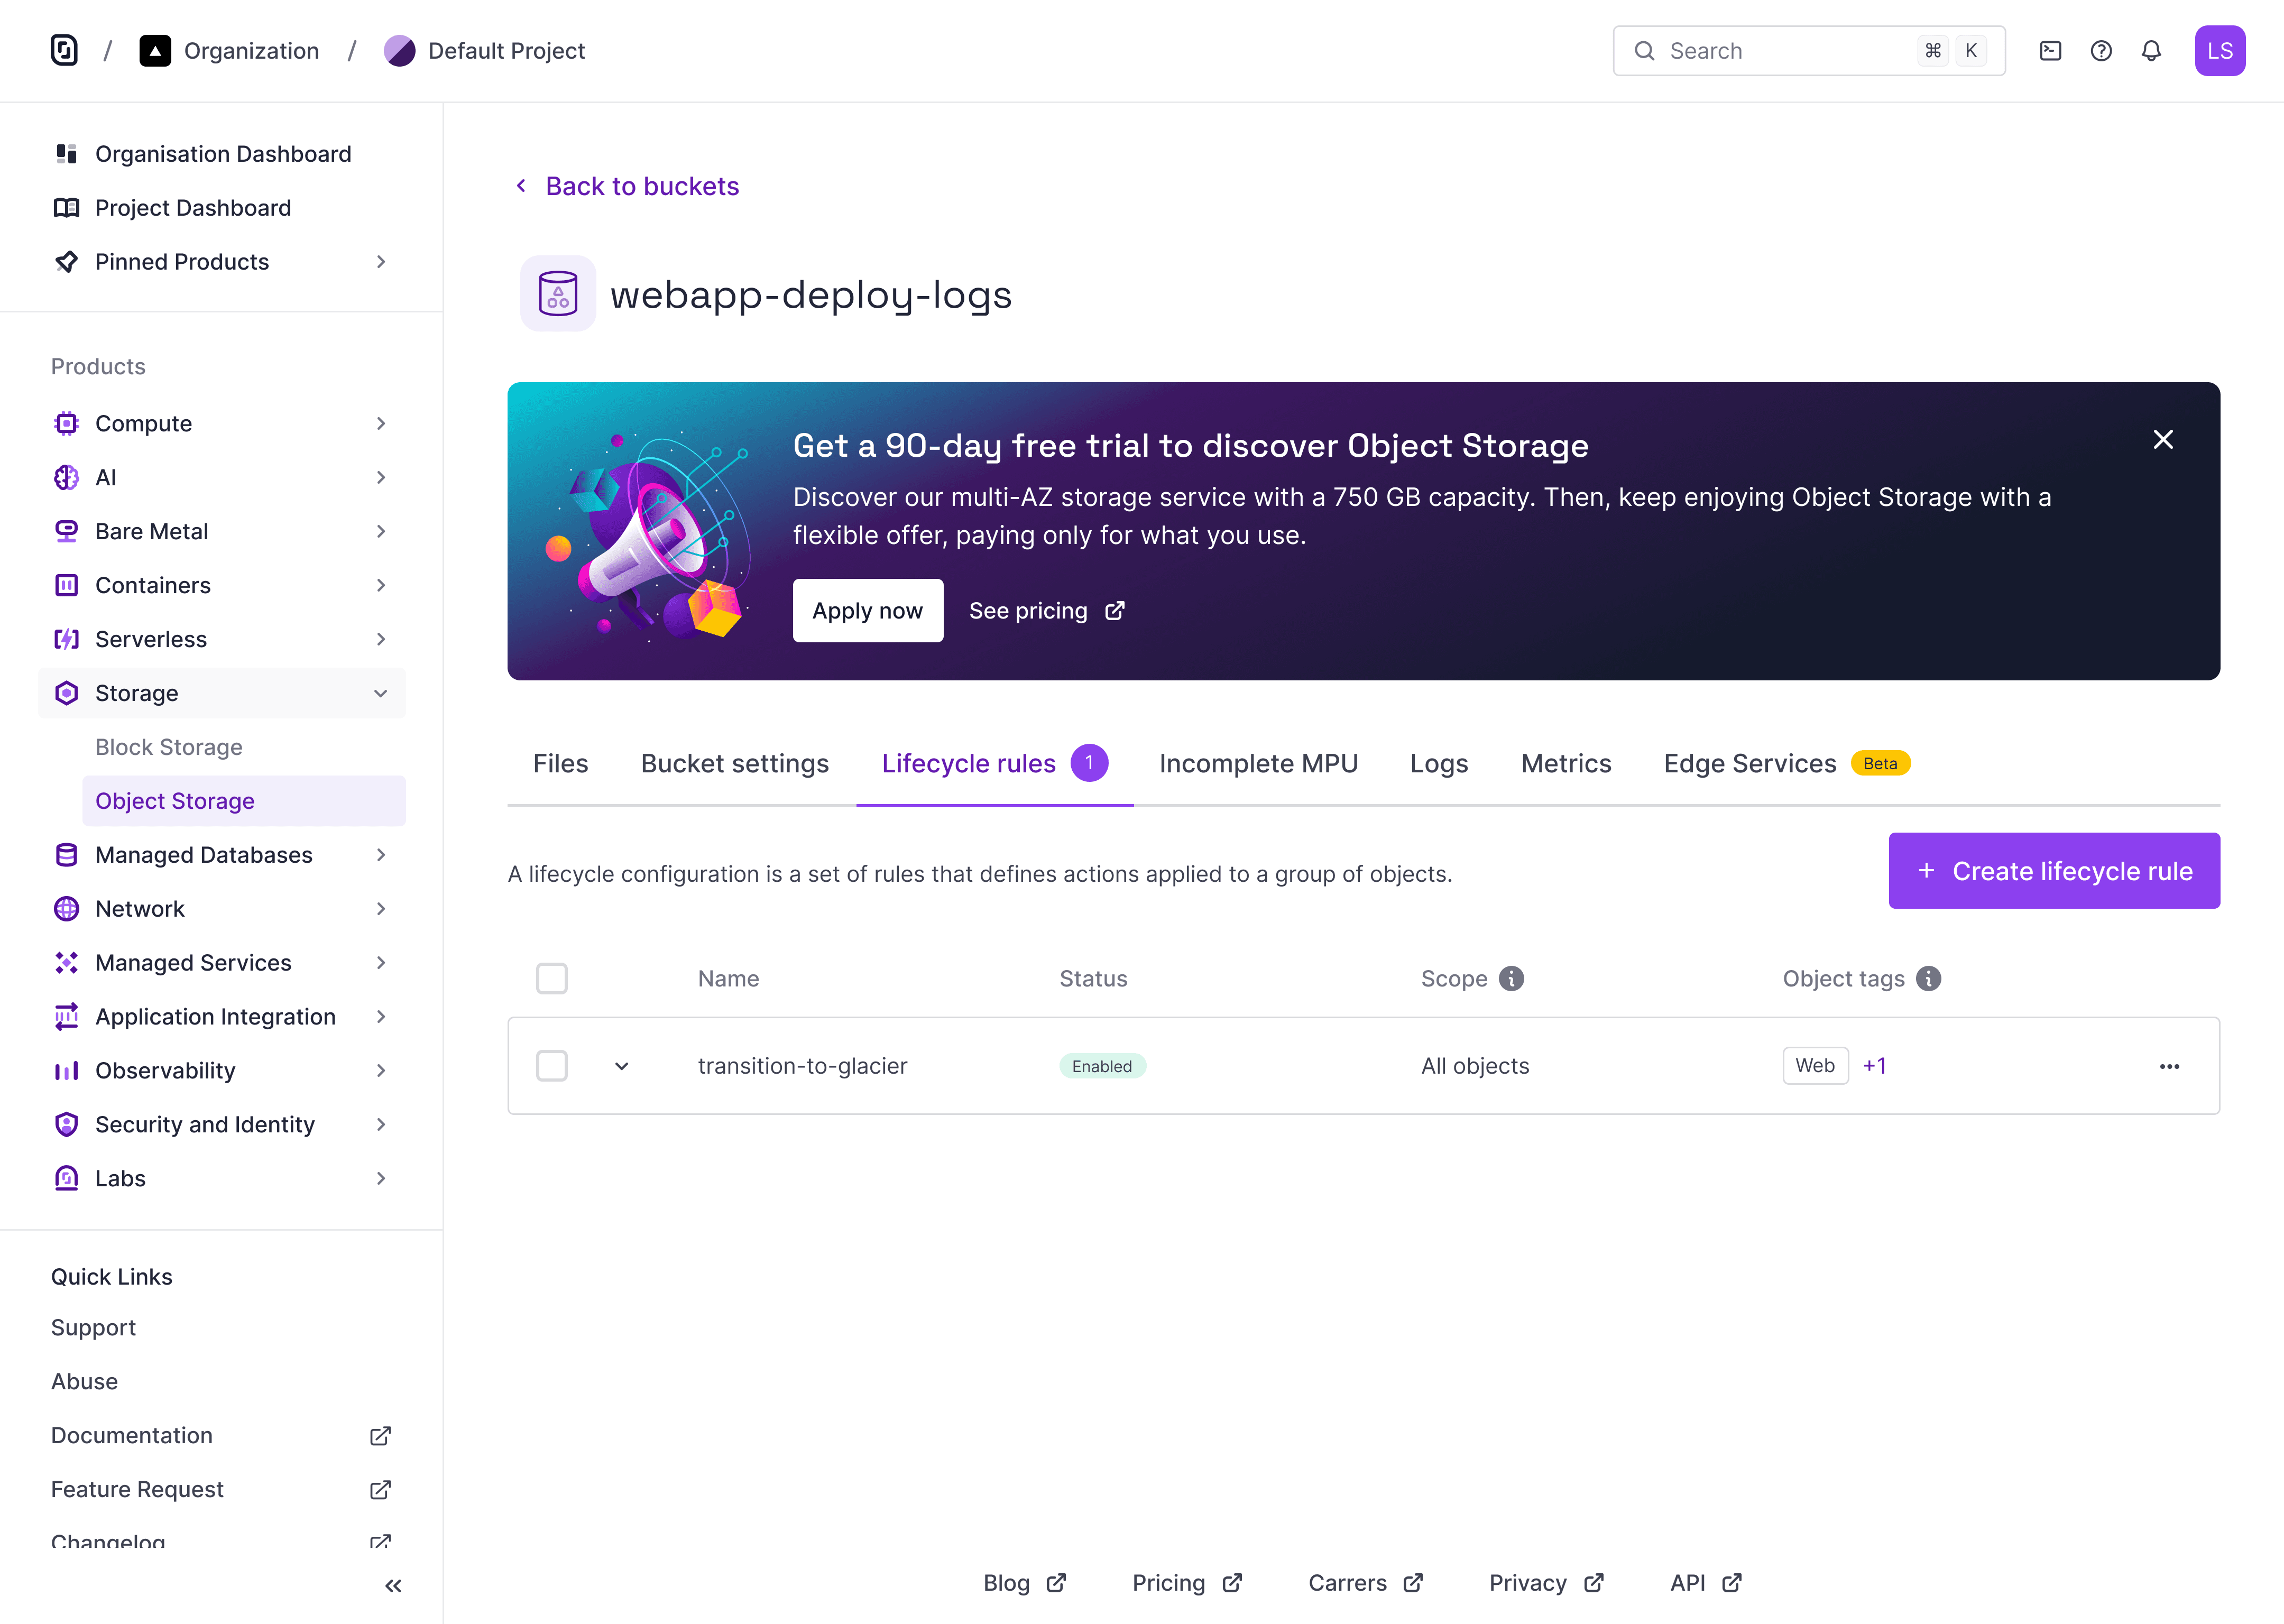Open the console terminal icon in header
The height and width of the screenshot is (1624, 2284).
coord(2050,51)
